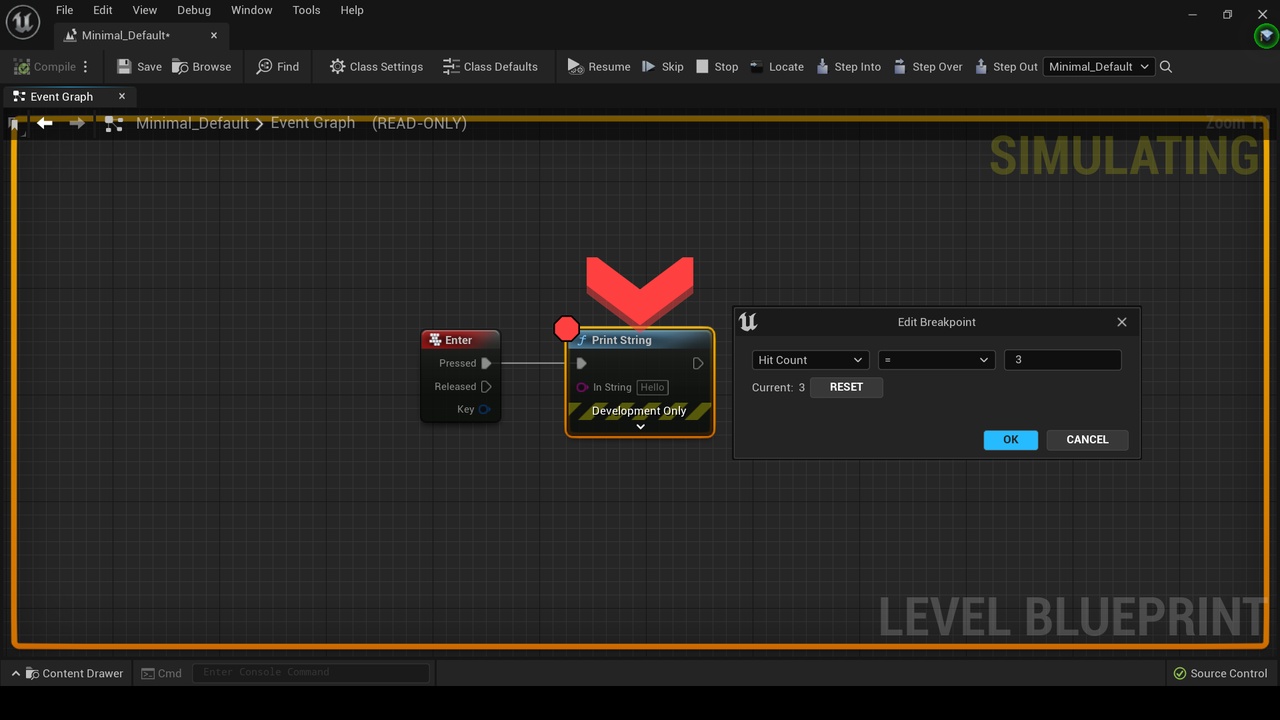
Task: Reset the current hit count
Action: pos(846,387)
